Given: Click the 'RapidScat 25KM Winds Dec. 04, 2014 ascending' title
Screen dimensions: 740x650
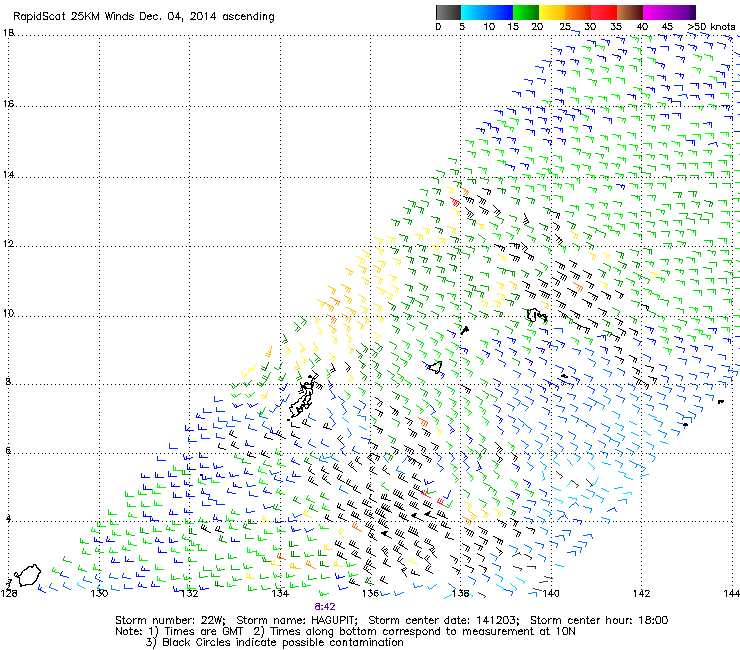Looking at the screenshot, I should click(143, 17).
